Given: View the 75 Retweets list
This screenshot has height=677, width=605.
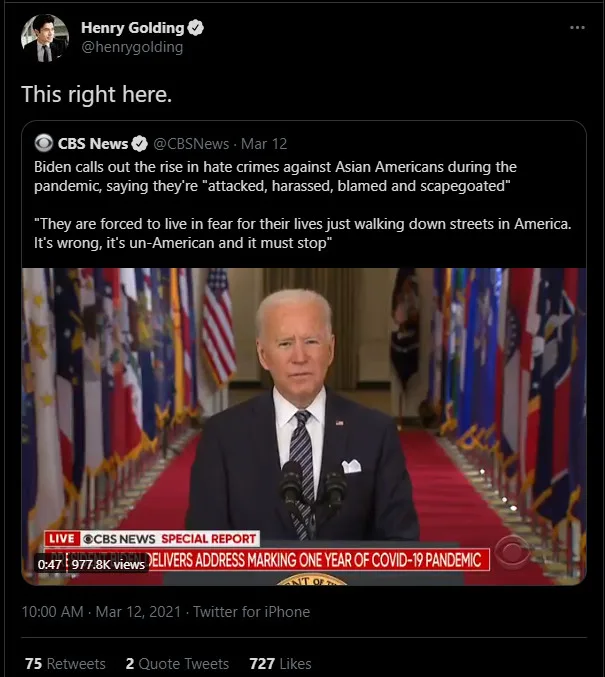Looking at the screenshot, I should pyautogui.click(x=65, y=663).
